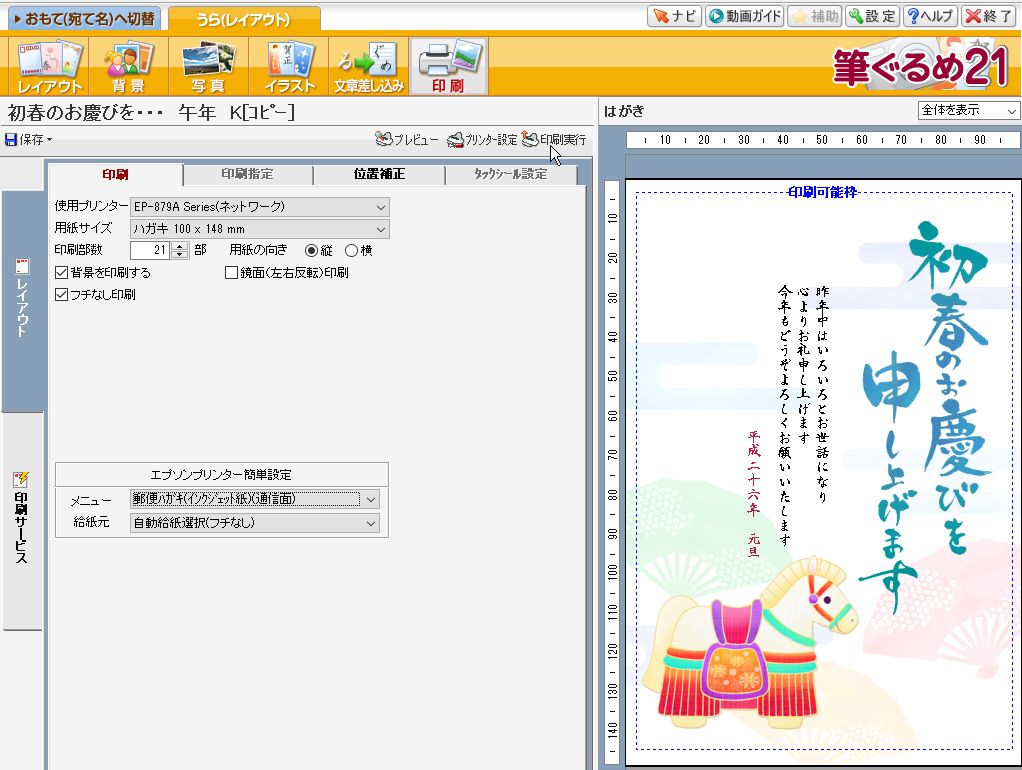Click the プレビュー (preview) icon
This screenshot has height=770, width=1022.
pos(408,140)
